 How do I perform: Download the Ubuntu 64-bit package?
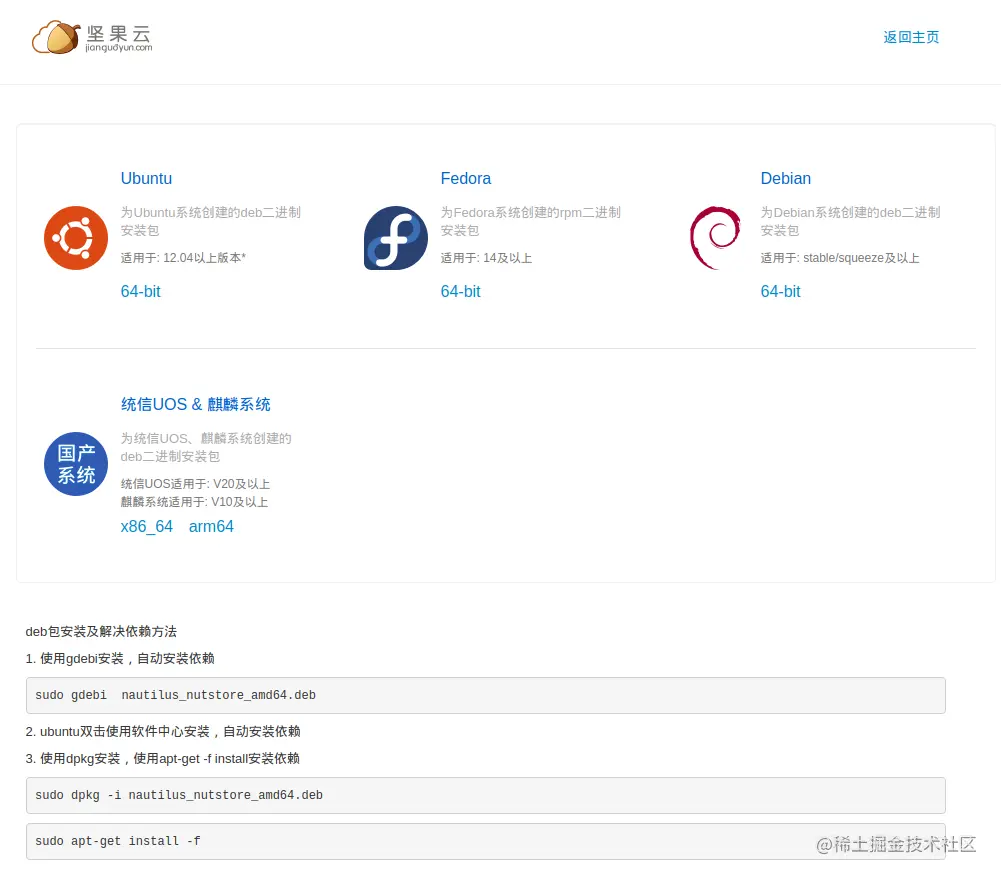(140, 291)
